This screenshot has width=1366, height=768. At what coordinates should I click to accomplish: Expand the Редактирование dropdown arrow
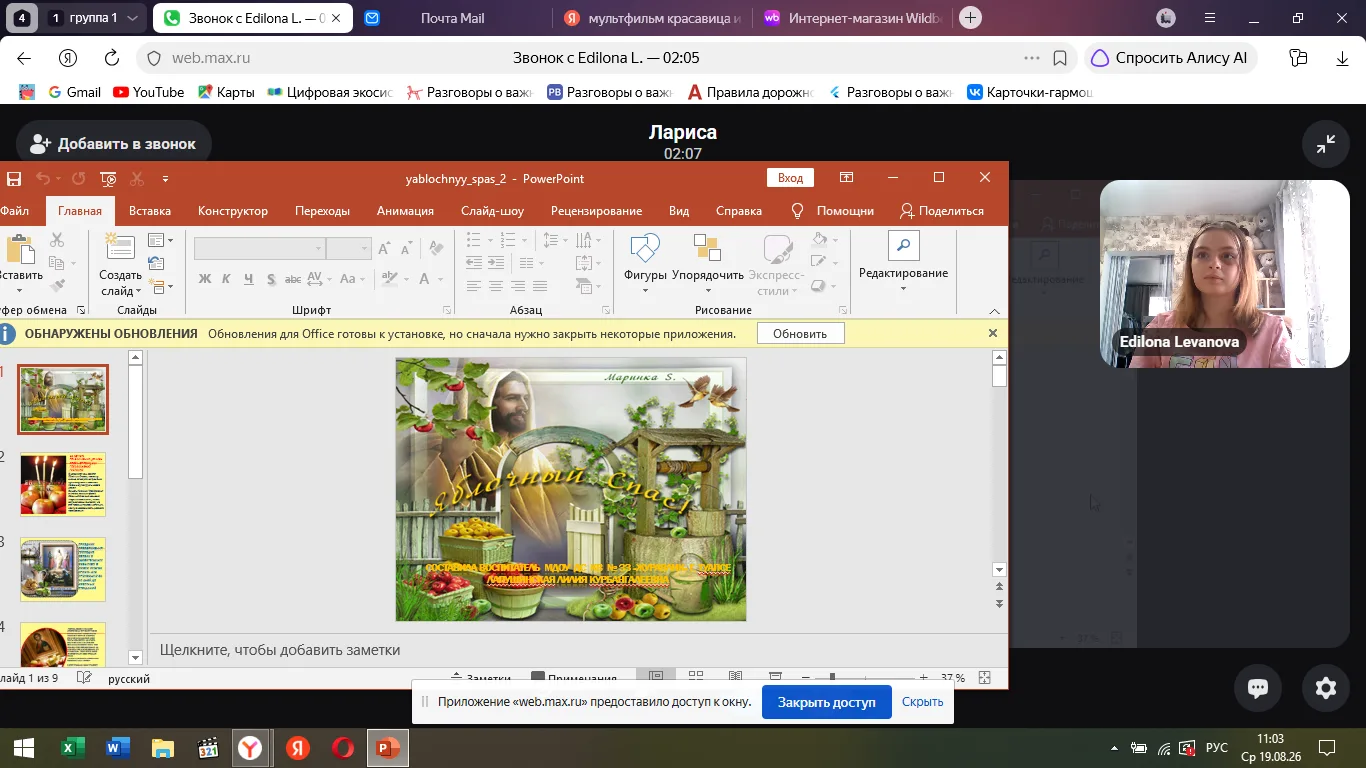[903, 290]
